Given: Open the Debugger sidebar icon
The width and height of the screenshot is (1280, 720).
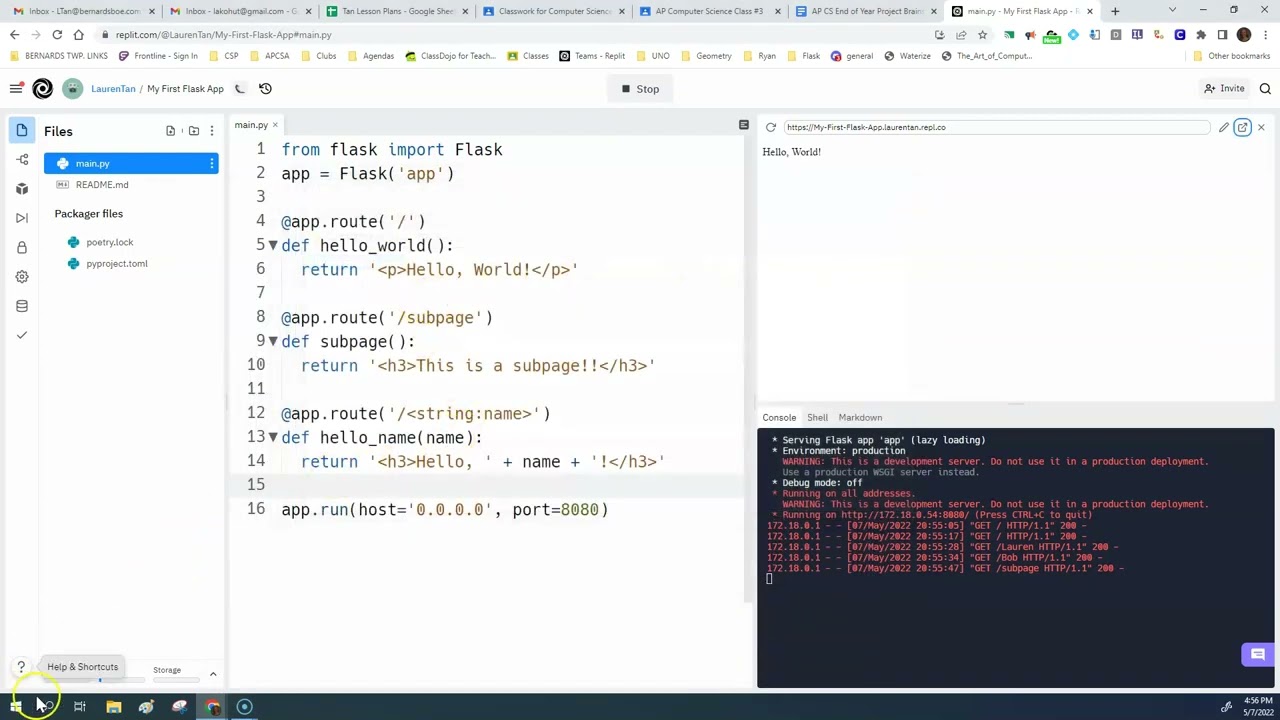Looking at the screenshot, I should coord(22,218).
